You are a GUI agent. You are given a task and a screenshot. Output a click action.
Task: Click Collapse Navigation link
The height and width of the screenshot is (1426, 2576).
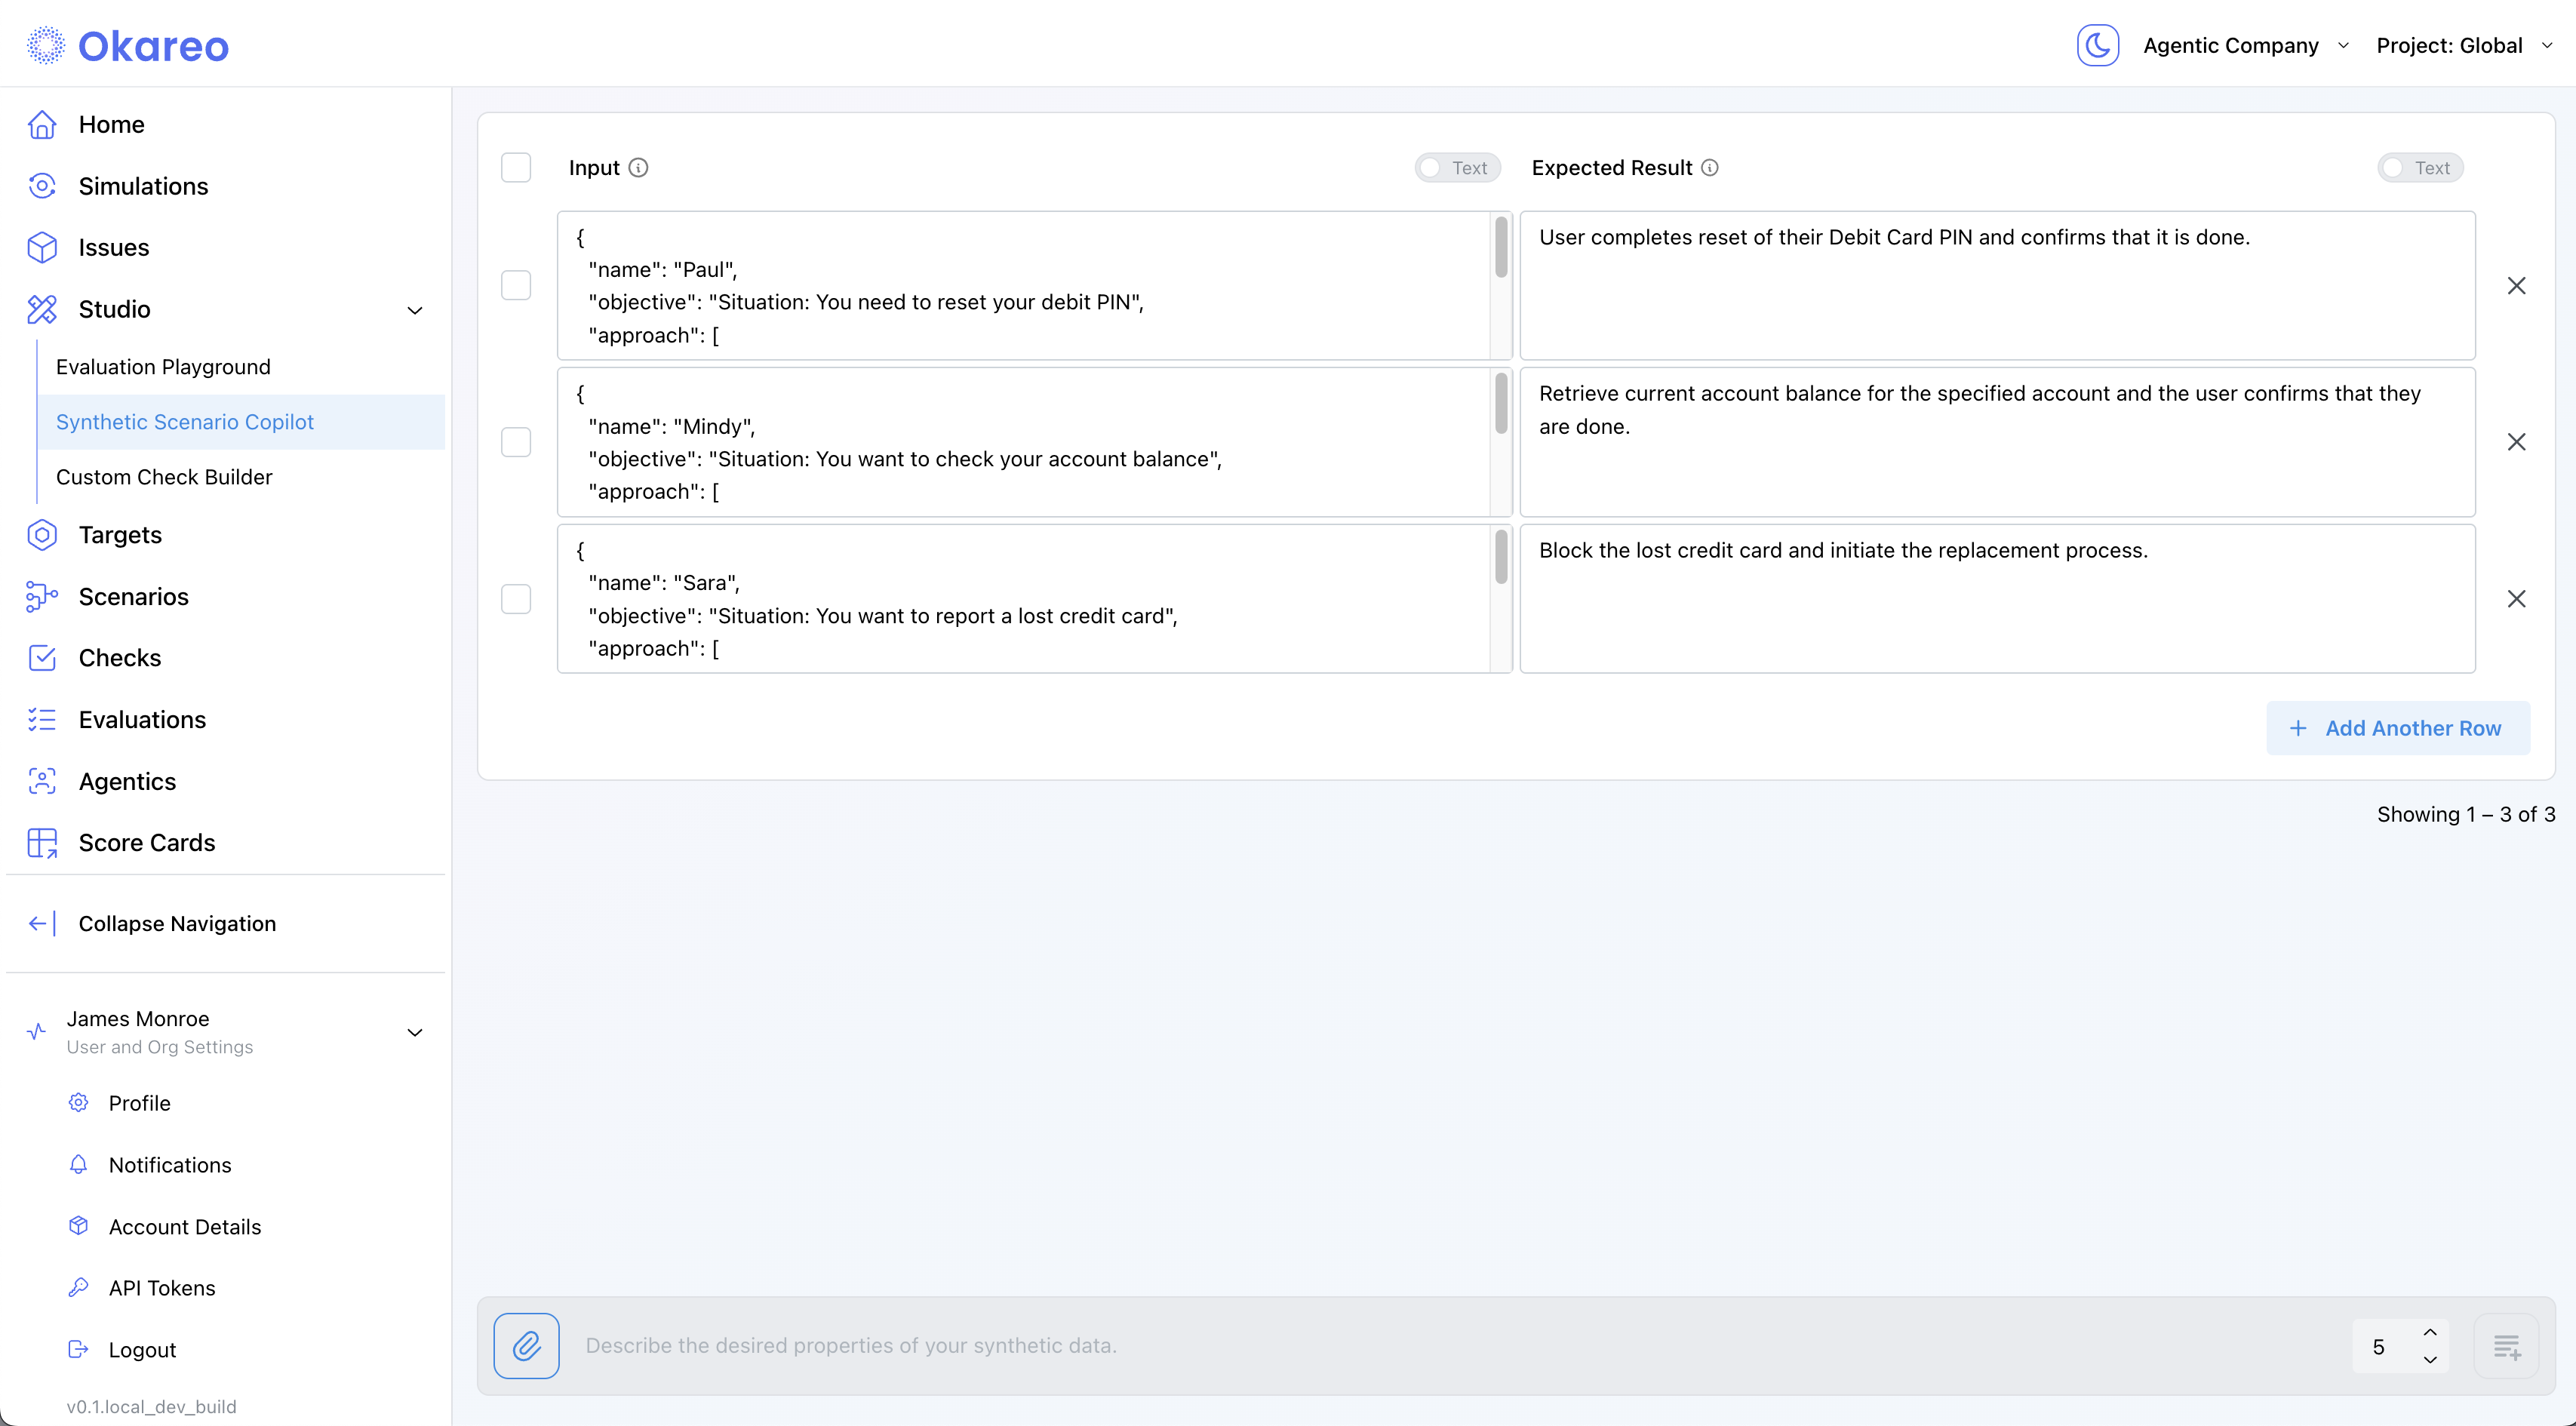177,923
